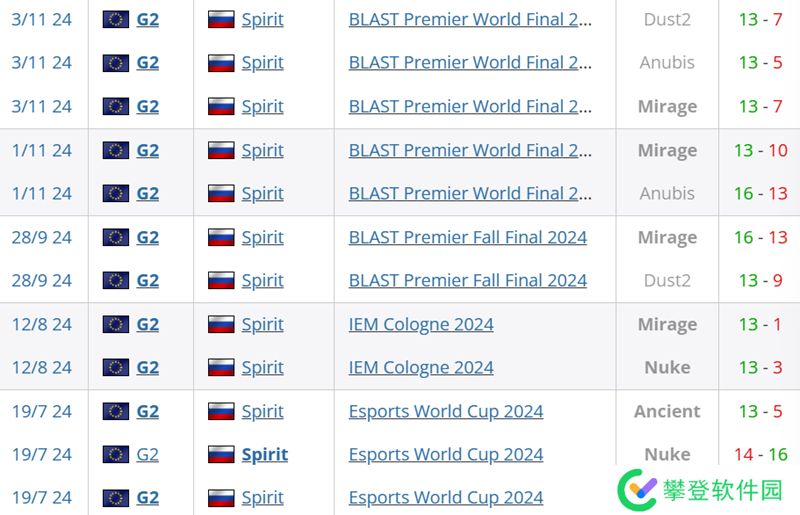
Task: Click the 14 - 16 score on Nuke
Action: pyautogui.click(x=761, y=455)
